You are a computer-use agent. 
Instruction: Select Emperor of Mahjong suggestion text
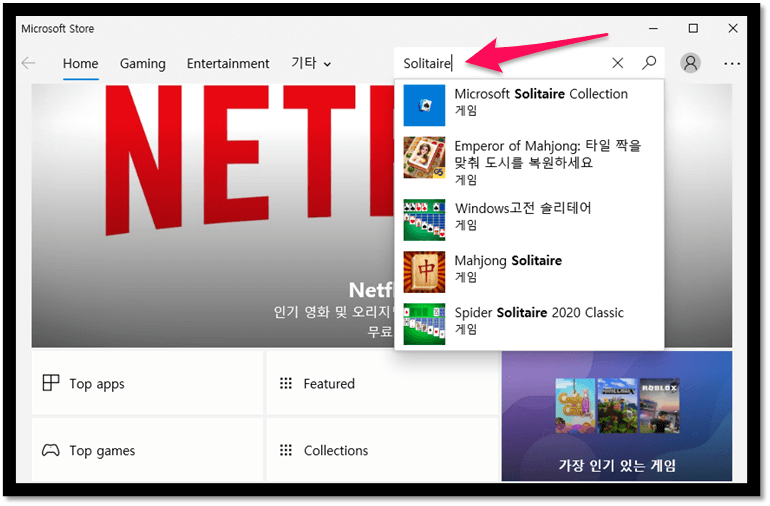coord(548,154)
